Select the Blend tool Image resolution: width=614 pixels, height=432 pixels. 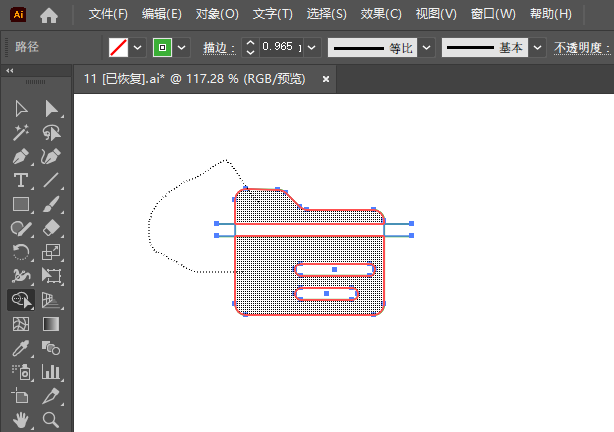tap(51, 348)
